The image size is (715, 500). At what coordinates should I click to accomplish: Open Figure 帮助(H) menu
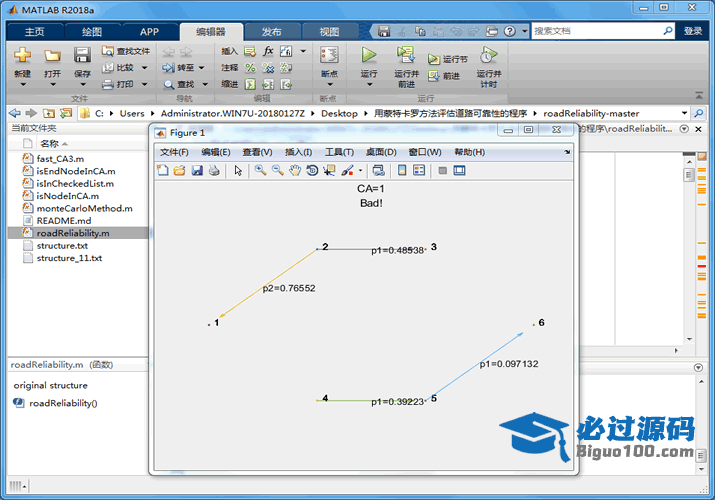click(469, 152)
